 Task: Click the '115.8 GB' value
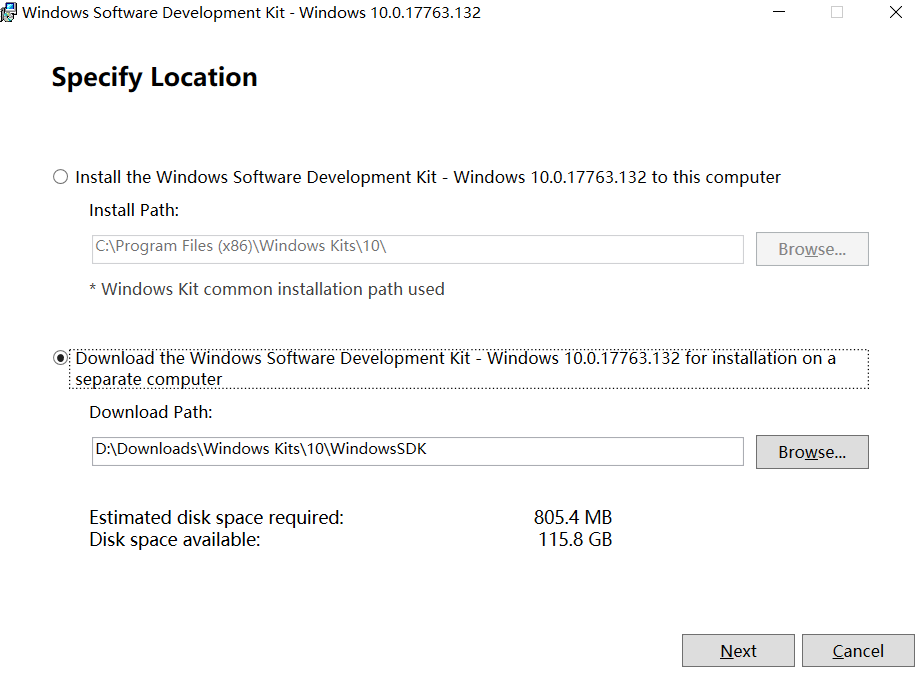tap(575, 539)
